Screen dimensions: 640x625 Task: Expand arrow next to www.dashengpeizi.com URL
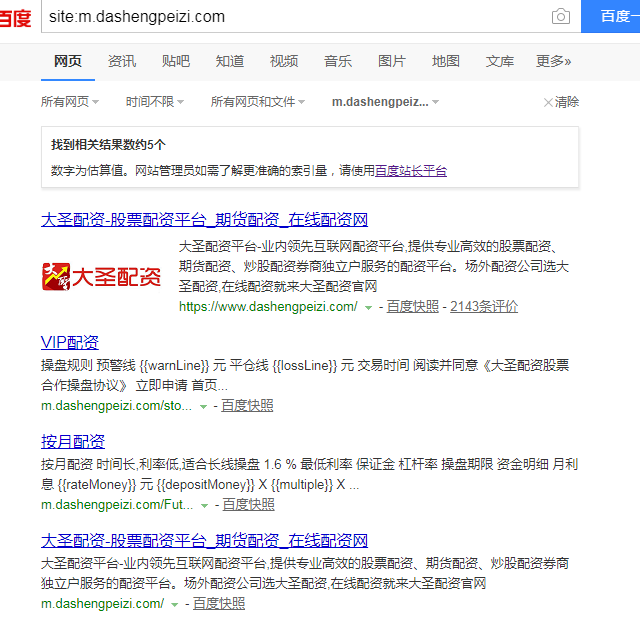tap(369, 308)
